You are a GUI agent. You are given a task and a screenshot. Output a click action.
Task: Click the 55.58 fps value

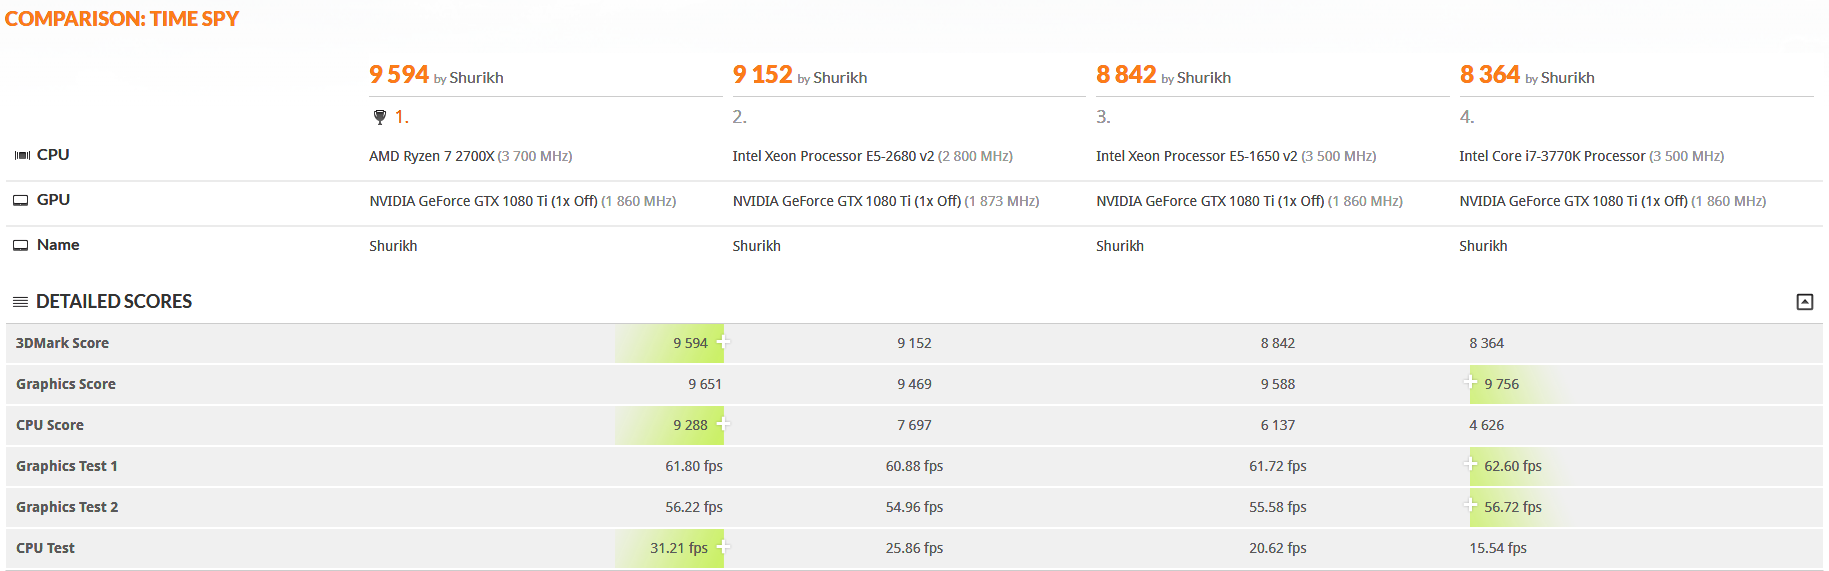[1278, 507]
